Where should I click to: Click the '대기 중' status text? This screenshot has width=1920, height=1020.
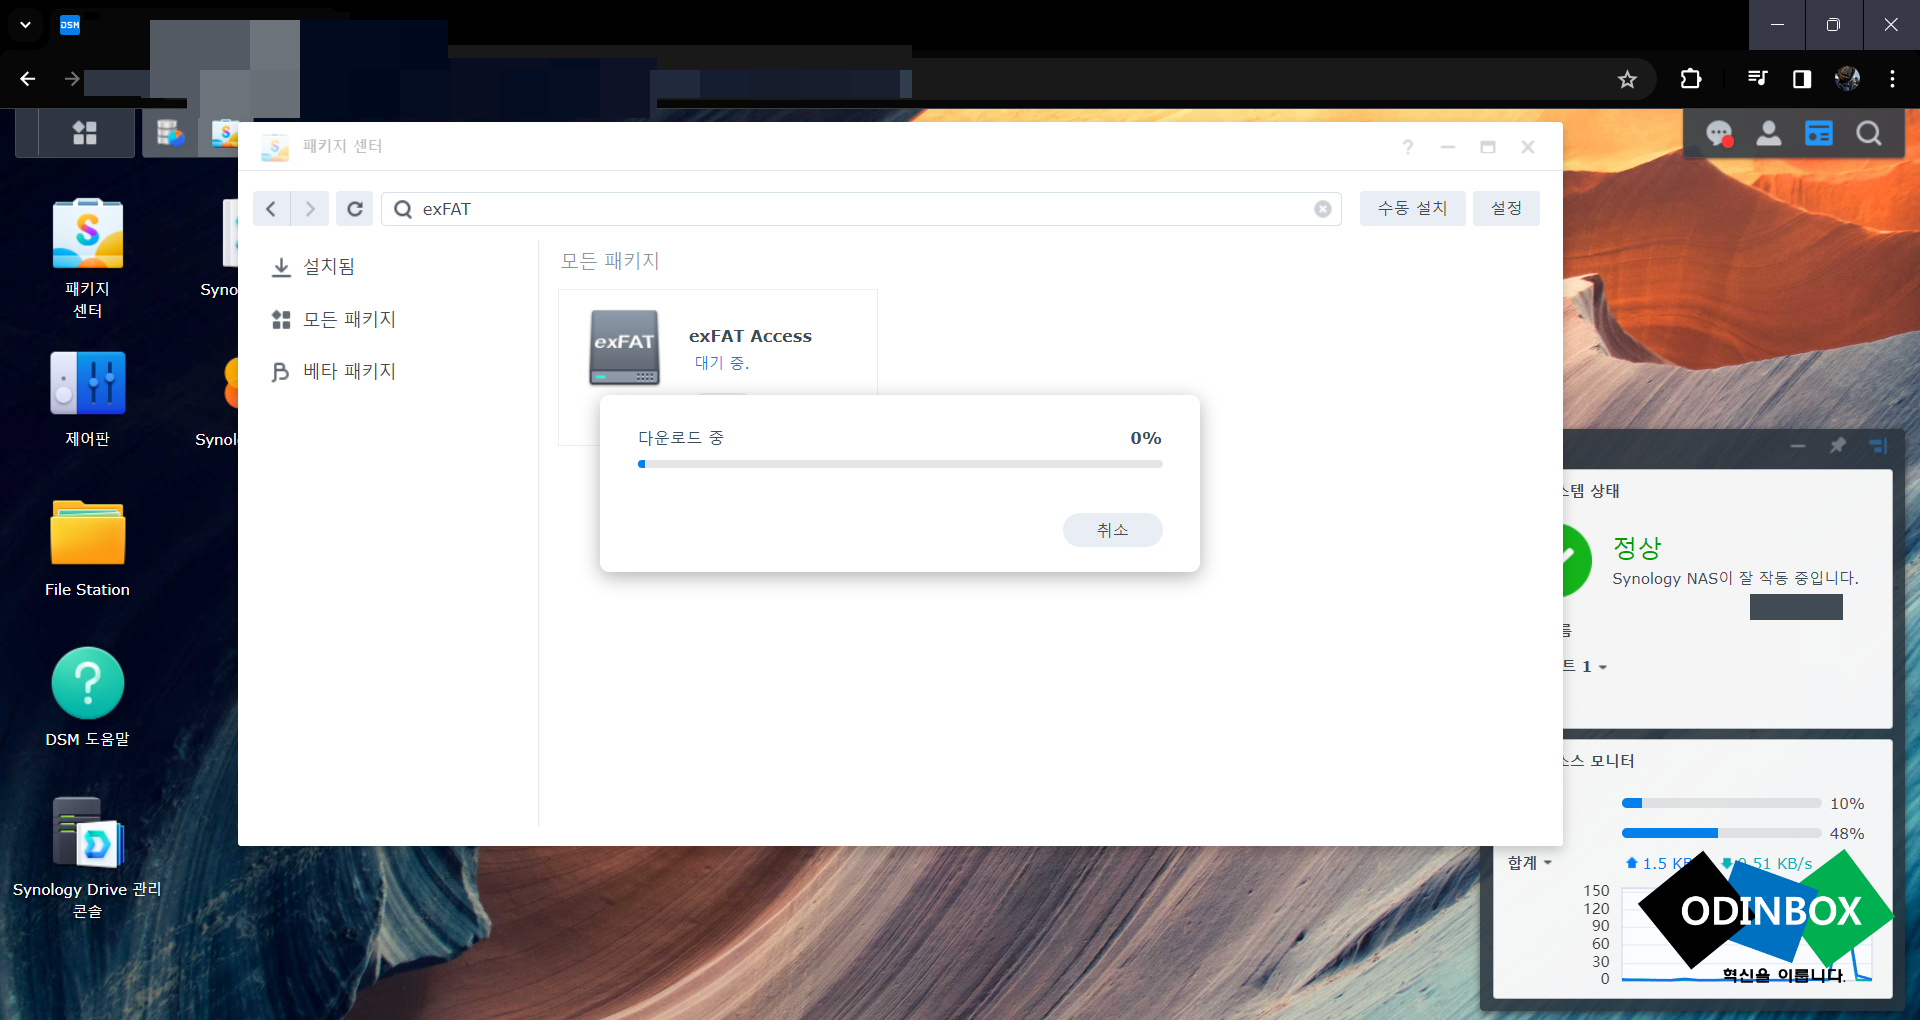(722, 363)
